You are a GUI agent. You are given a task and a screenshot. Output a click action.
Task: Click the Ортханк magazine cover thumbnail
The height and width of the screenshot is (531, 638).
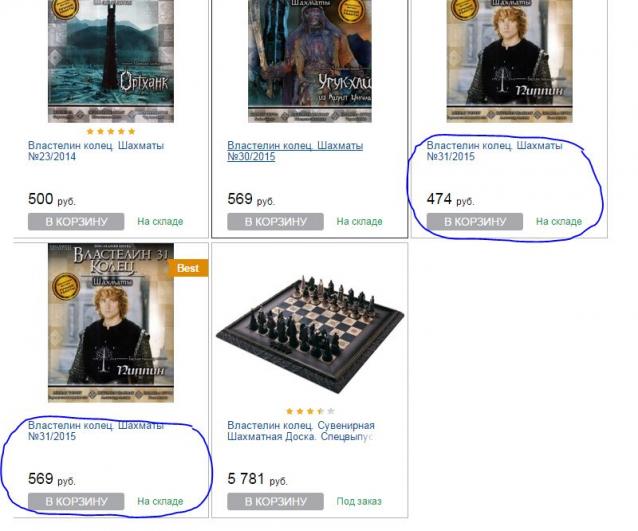coord(111,61)
